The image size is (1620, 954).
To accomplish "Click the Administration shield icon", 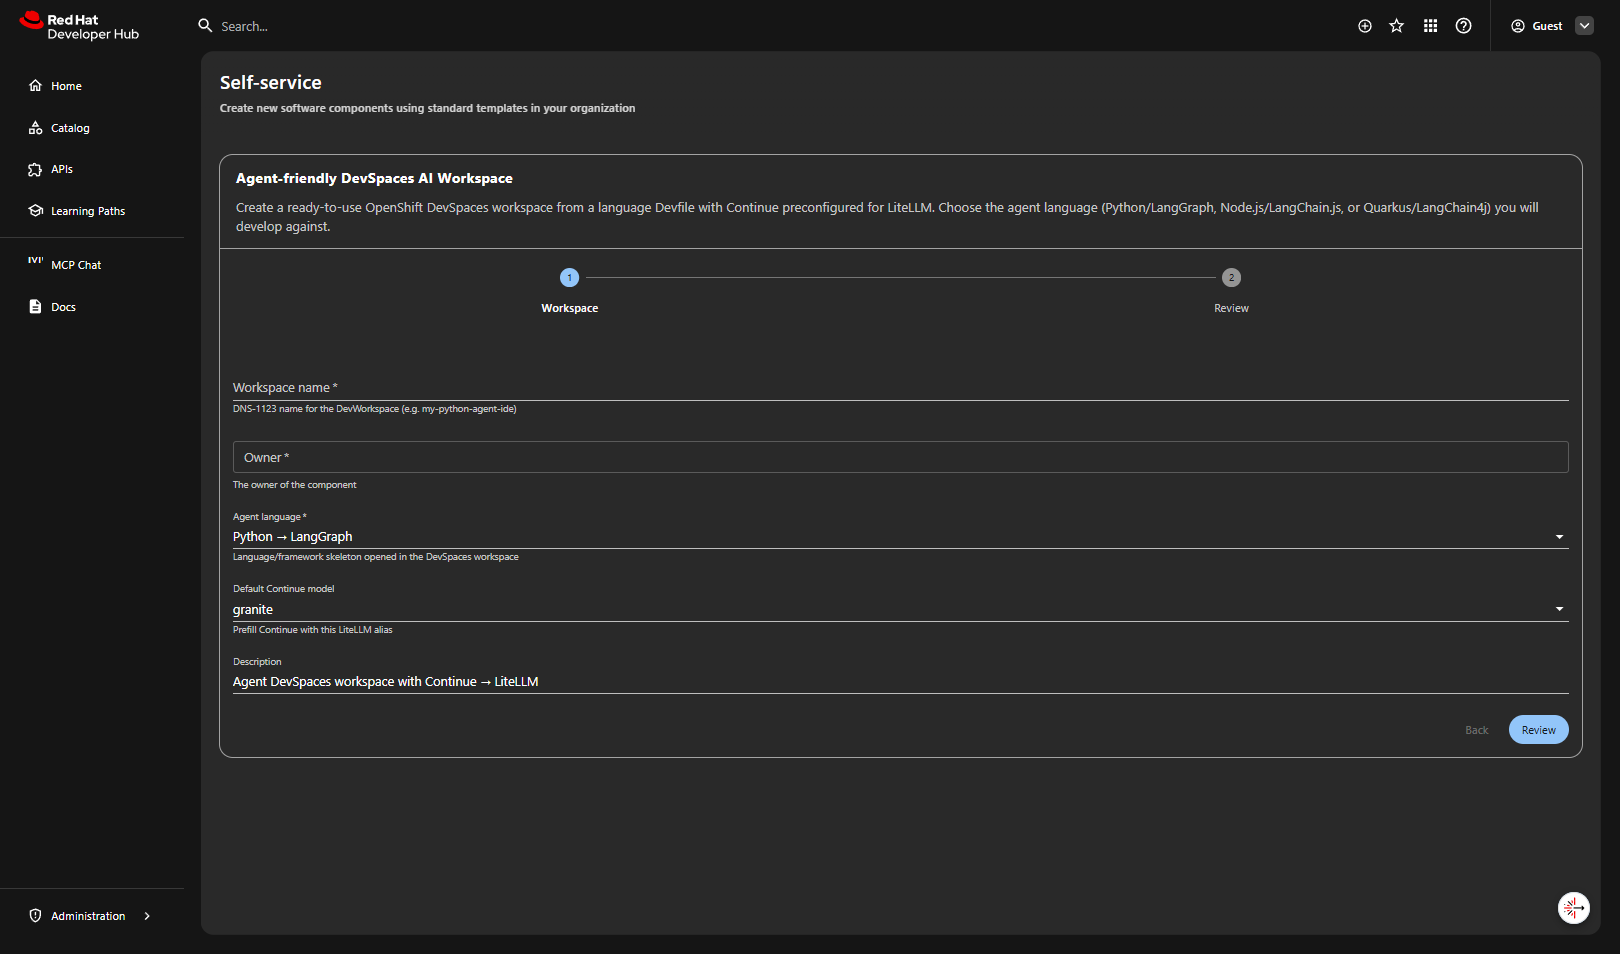I will click(x=36, y=916).
